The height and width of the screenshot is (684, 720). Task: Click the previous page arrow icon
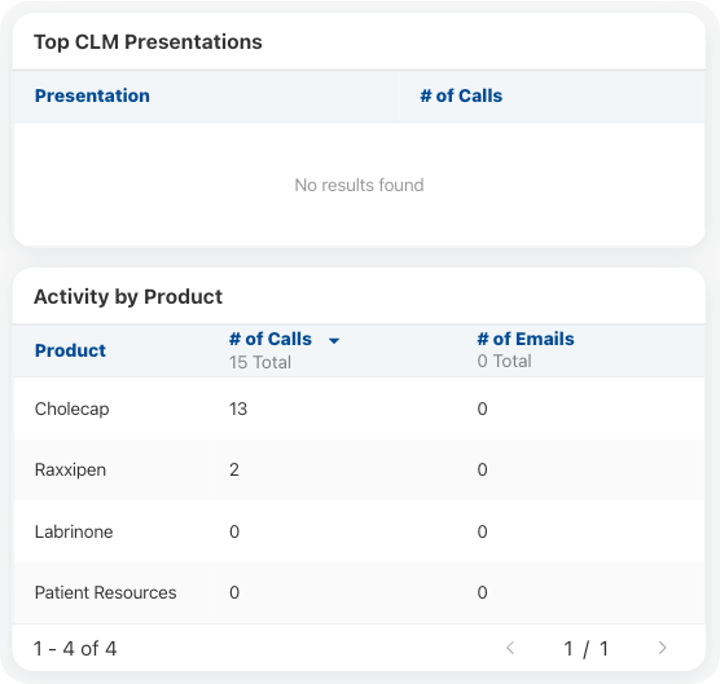[510, 648]
